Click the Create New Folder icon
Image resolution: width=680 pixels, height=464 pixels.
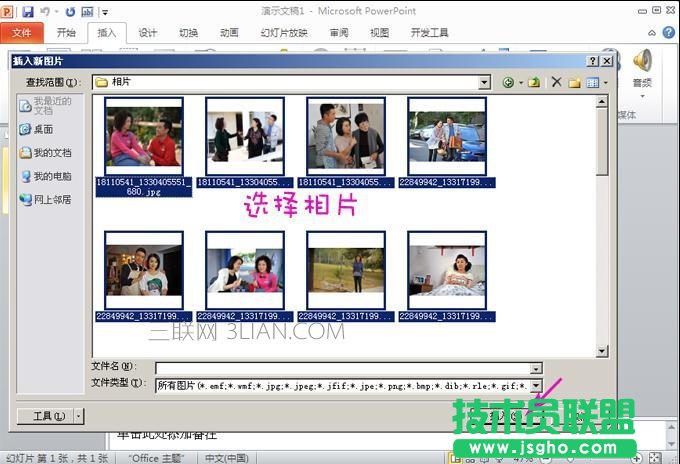pos(575,82)
